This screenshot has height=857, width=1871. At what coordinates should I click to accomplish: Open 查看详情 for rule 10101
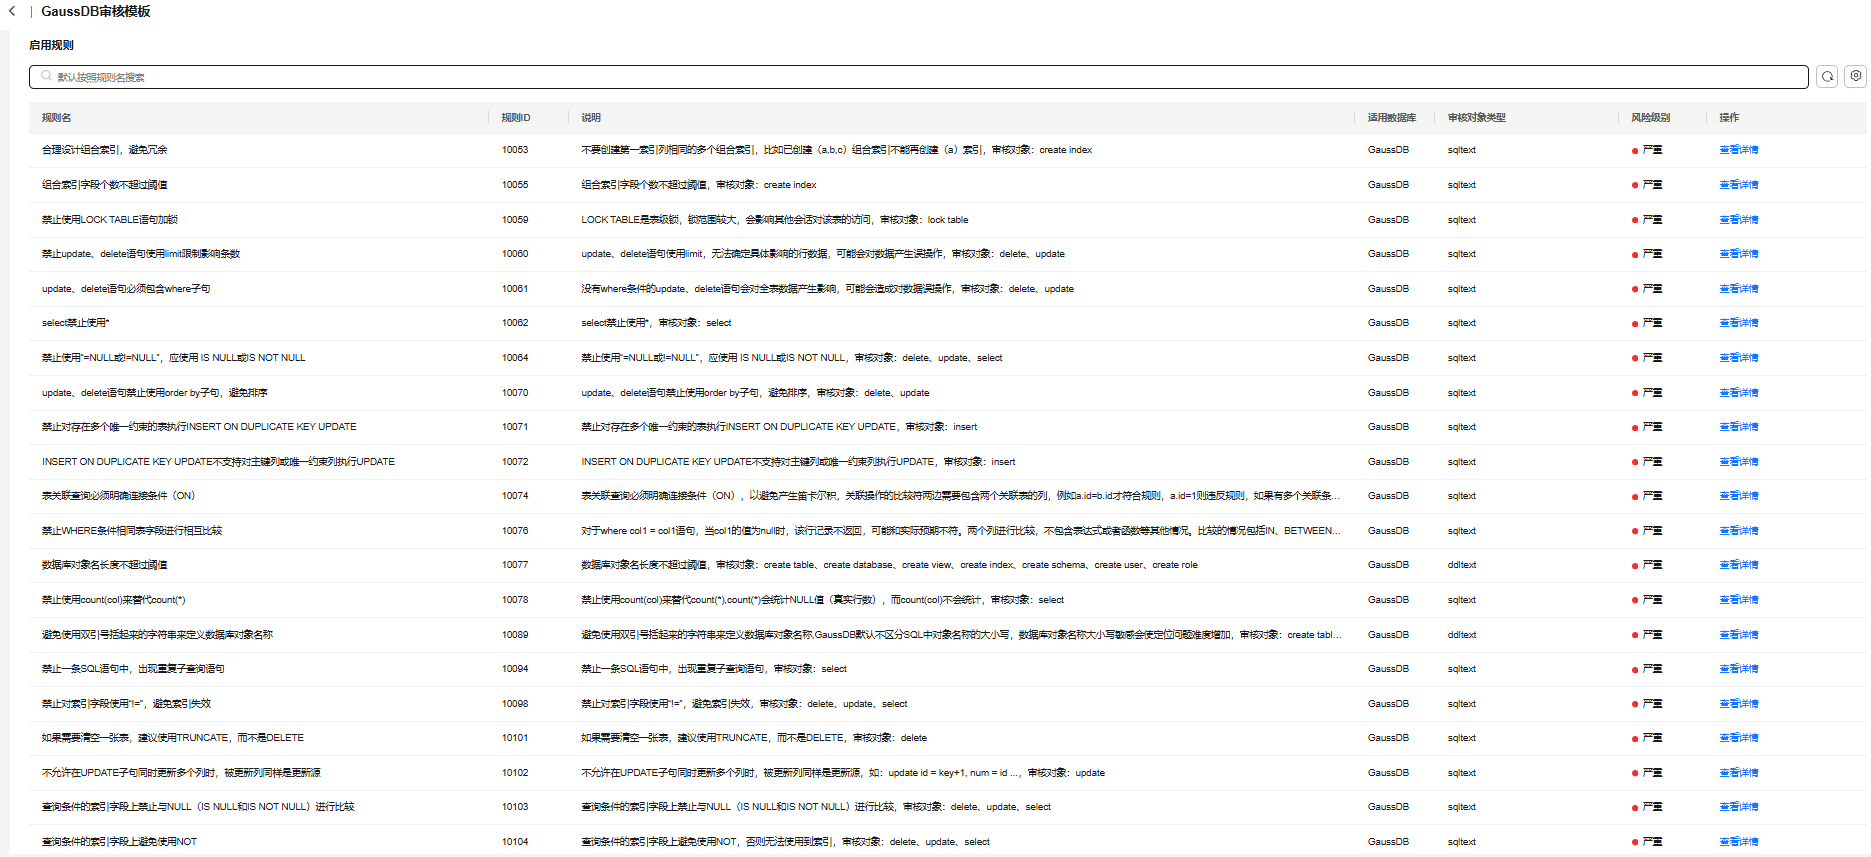(x=1738, y=738)
